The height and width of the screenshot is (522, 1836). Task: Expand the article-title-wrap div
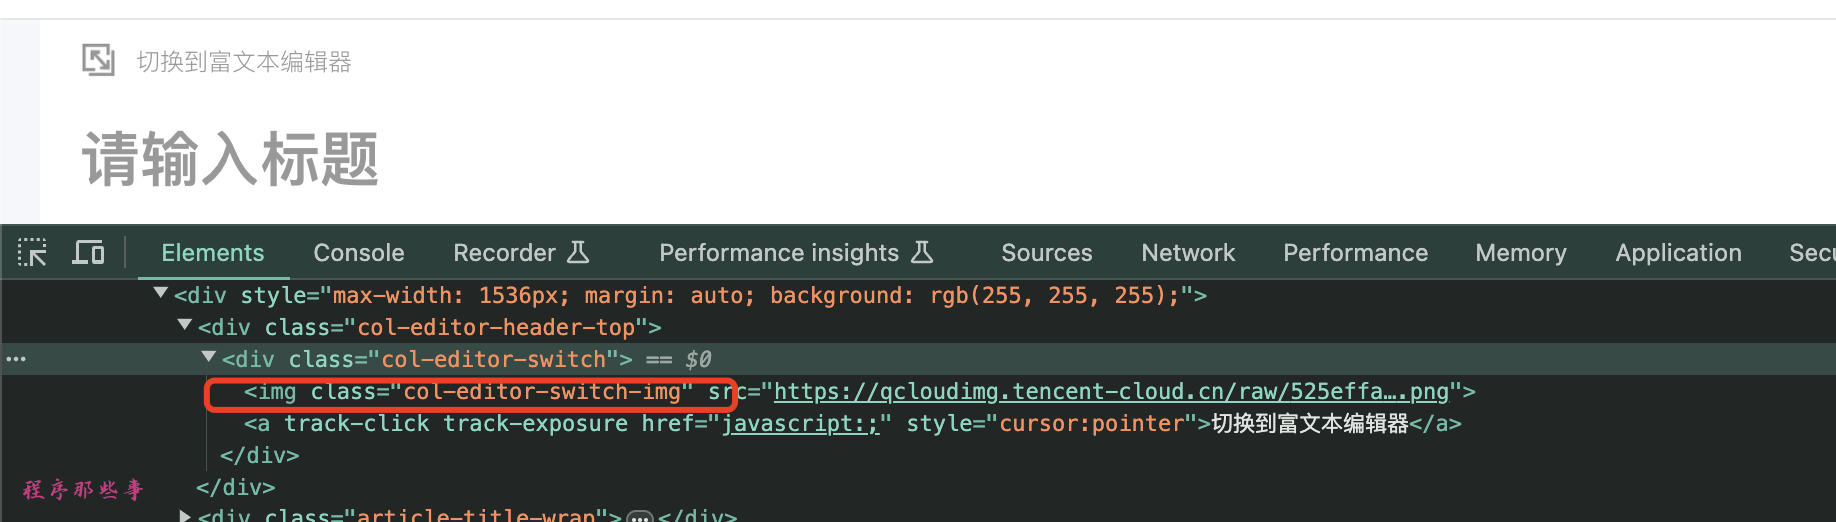(x=184, y=515)
